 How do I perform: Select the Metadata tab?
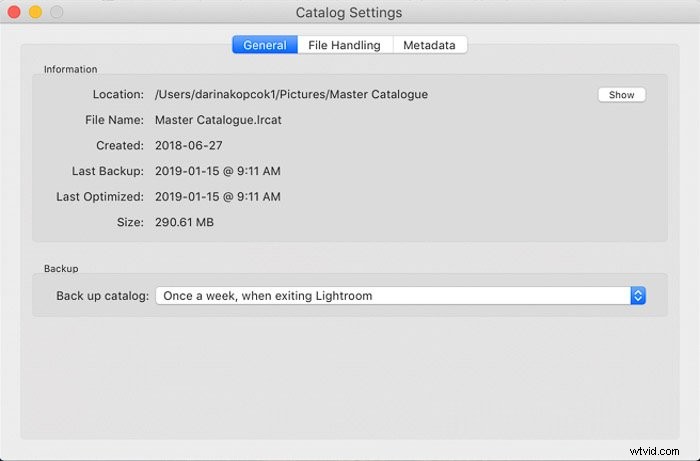coord(429,45)
